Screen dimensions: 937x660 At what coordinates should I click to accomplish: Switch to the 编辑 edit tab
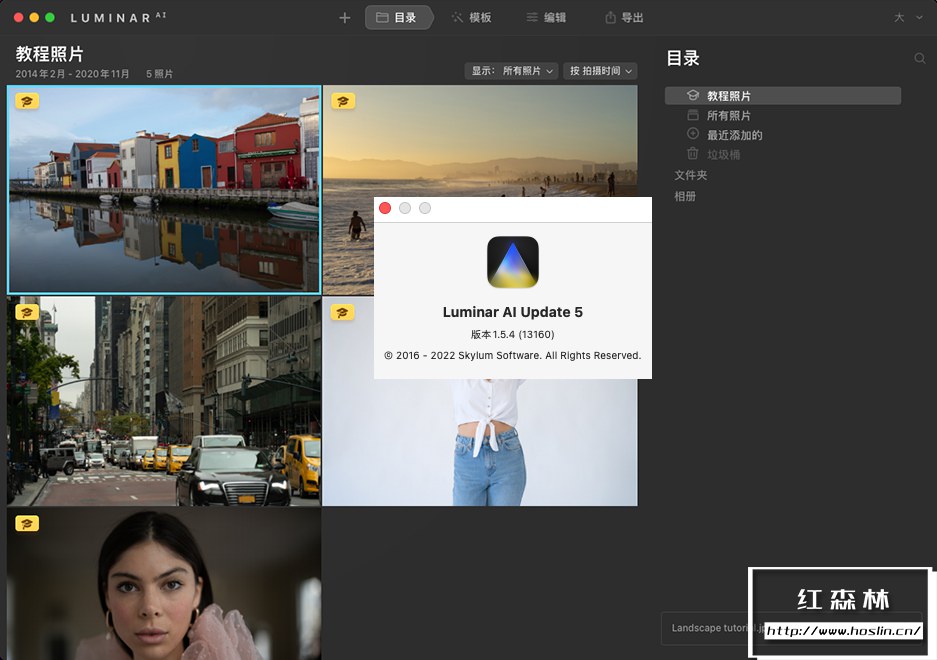[546, 18]
